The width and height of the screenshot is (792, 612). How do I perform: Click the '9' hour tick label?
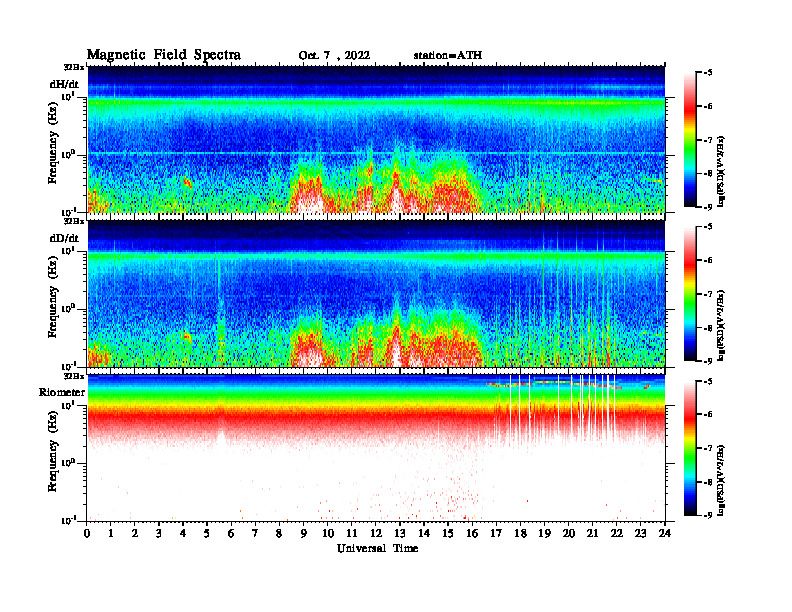pyautogui.click(x=304, y=534)
